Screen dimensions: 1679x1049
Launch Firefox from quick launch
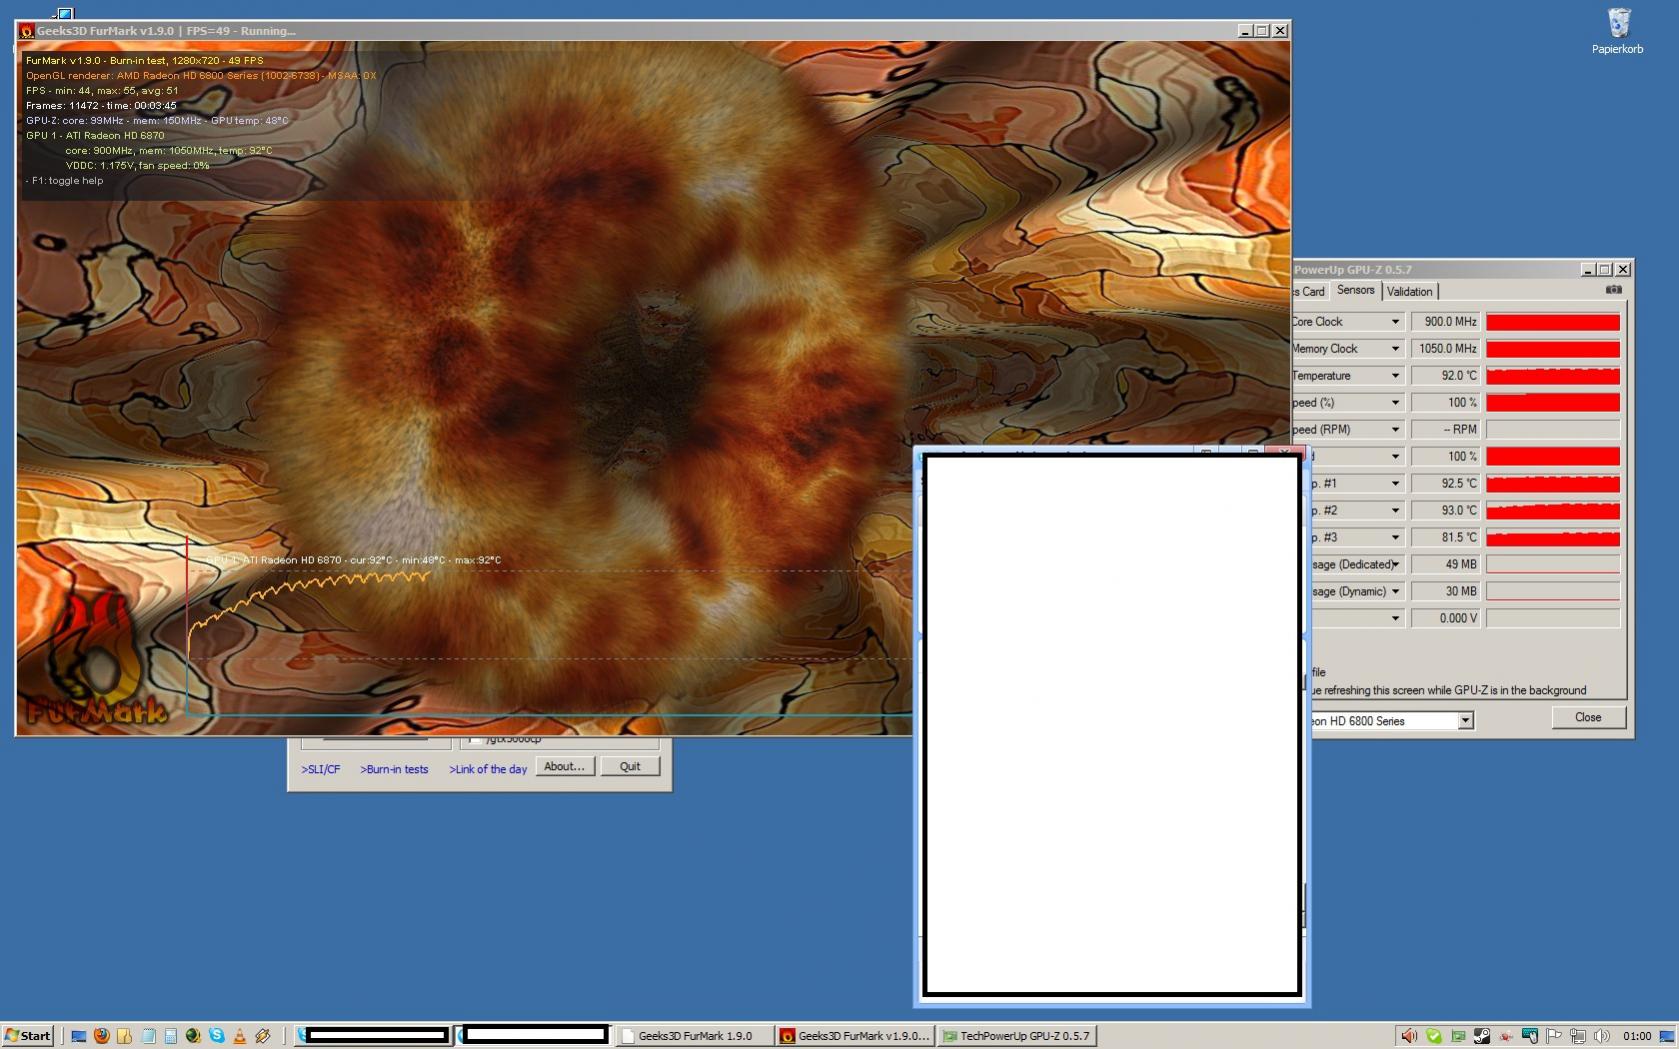pyautogui.click(x=101, y=1036)
